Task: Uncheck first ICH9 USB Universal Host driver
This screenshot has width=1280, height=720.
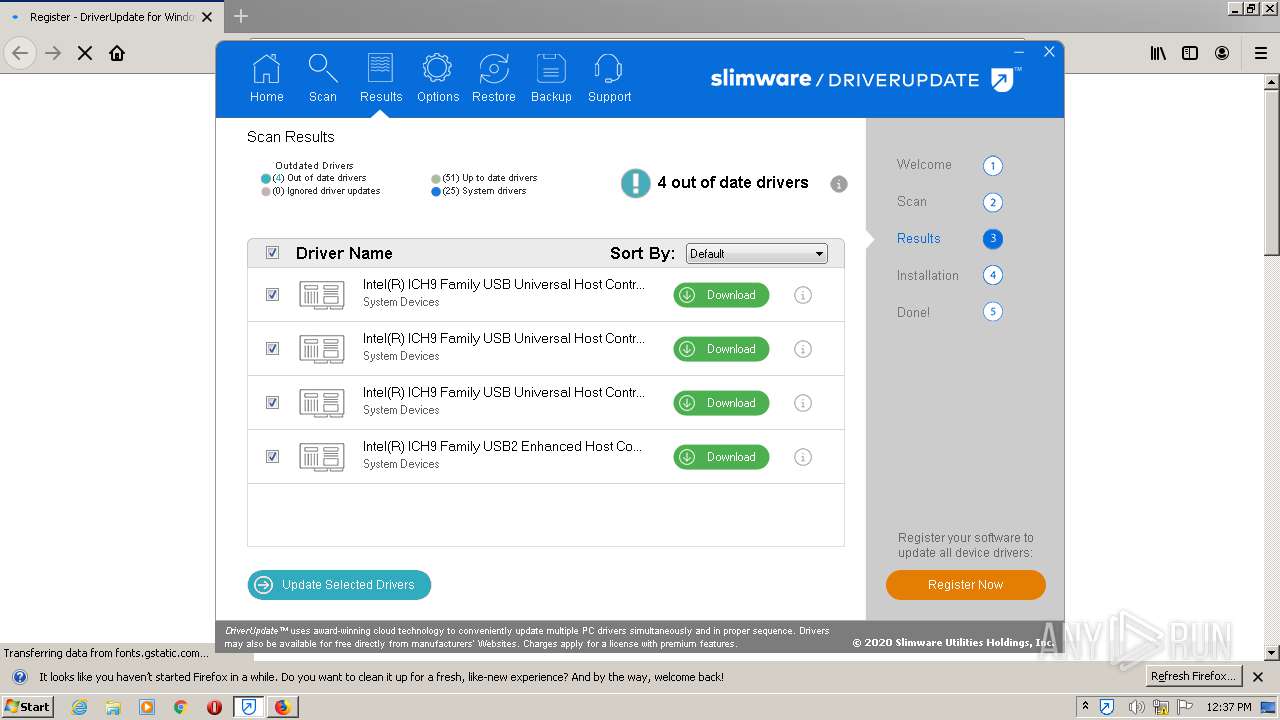Action: (x=272, y=295)
